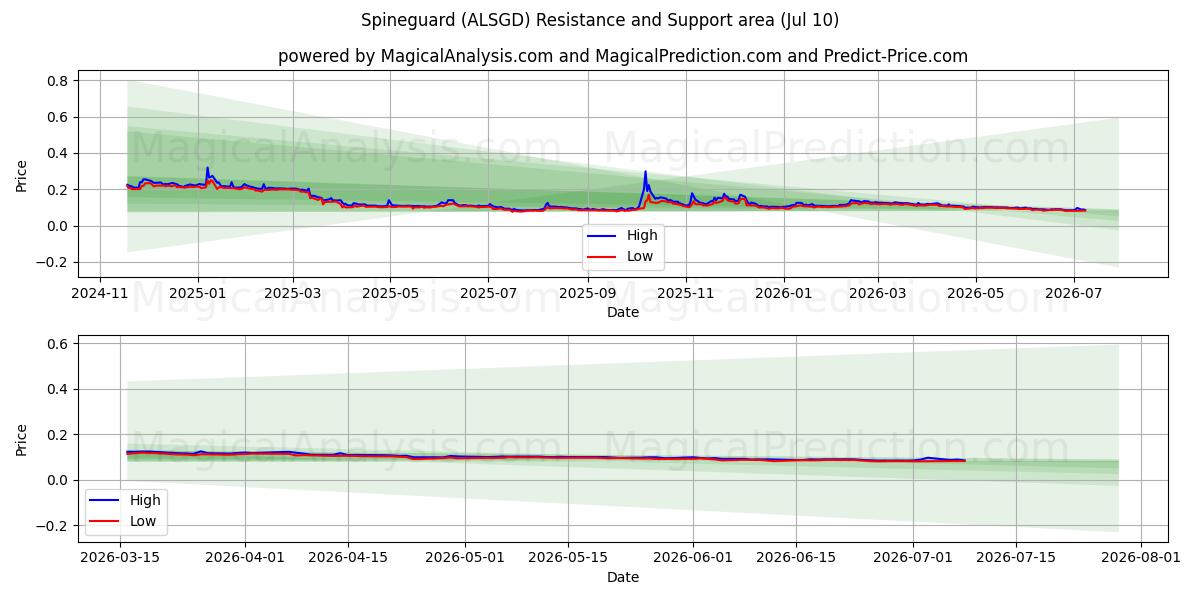Click the upper chart 'Price' axis label
This screenshot has height=600, width=1200.
click(x=22, y=174)
